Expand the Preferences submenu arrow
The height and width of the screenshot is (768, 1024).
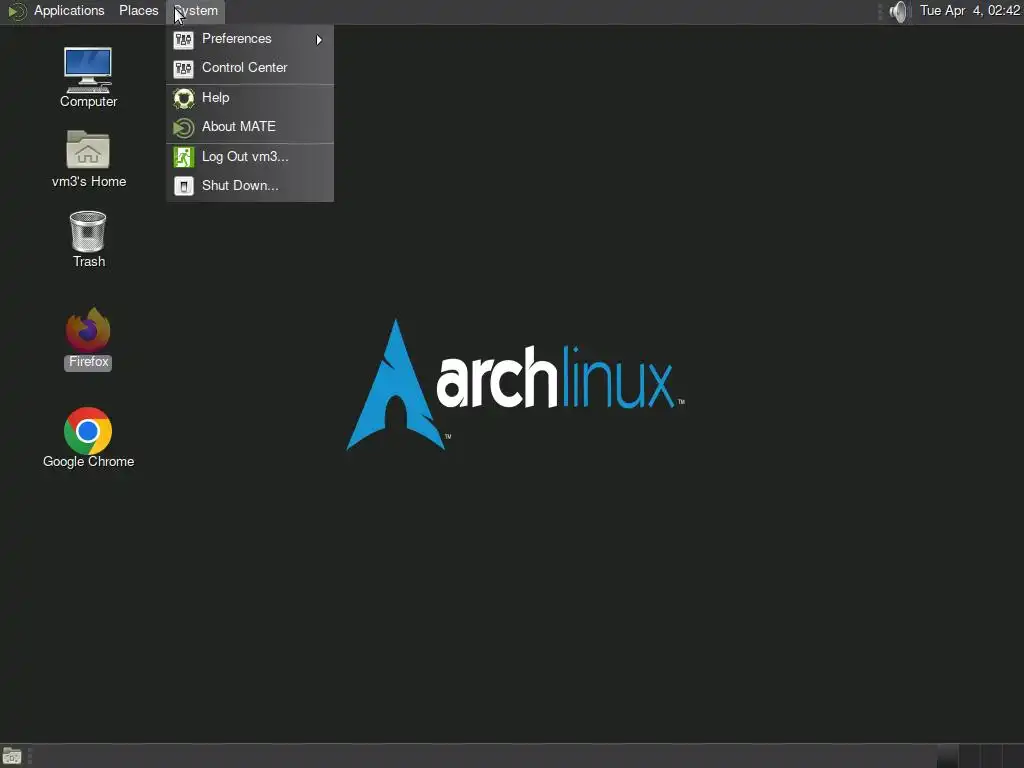pos(319,40)
